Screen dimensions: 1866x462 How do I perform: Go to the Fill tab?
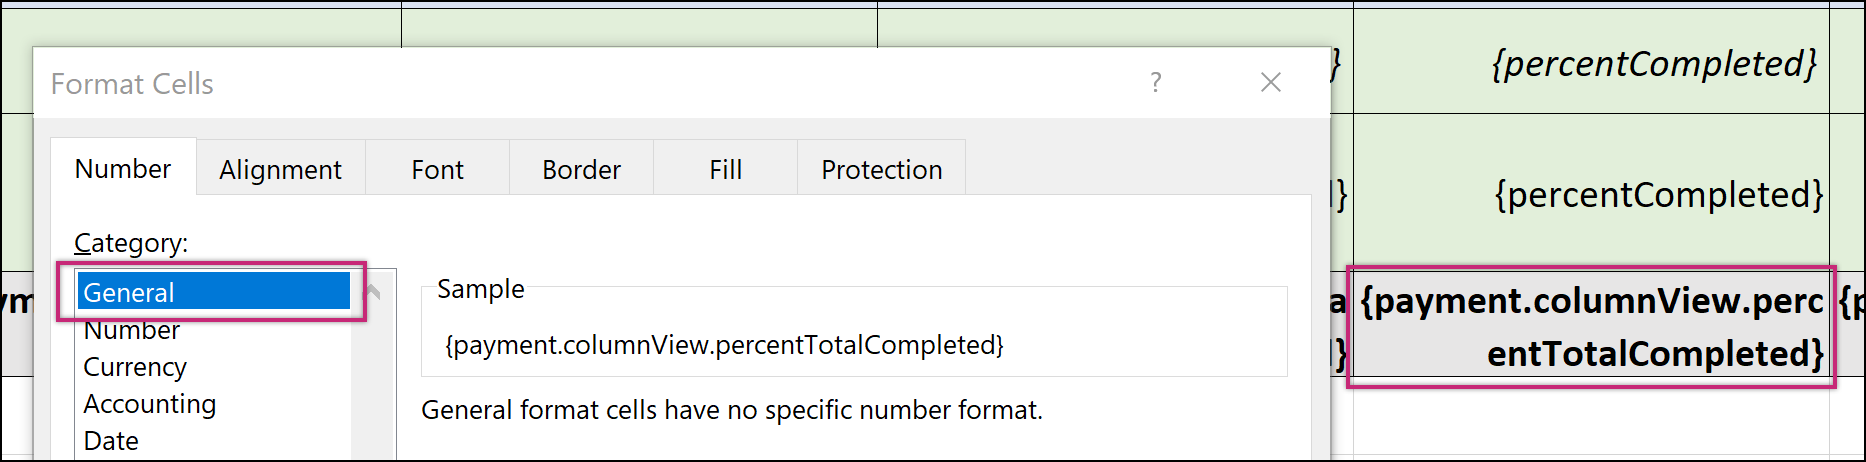click(725, 170)
